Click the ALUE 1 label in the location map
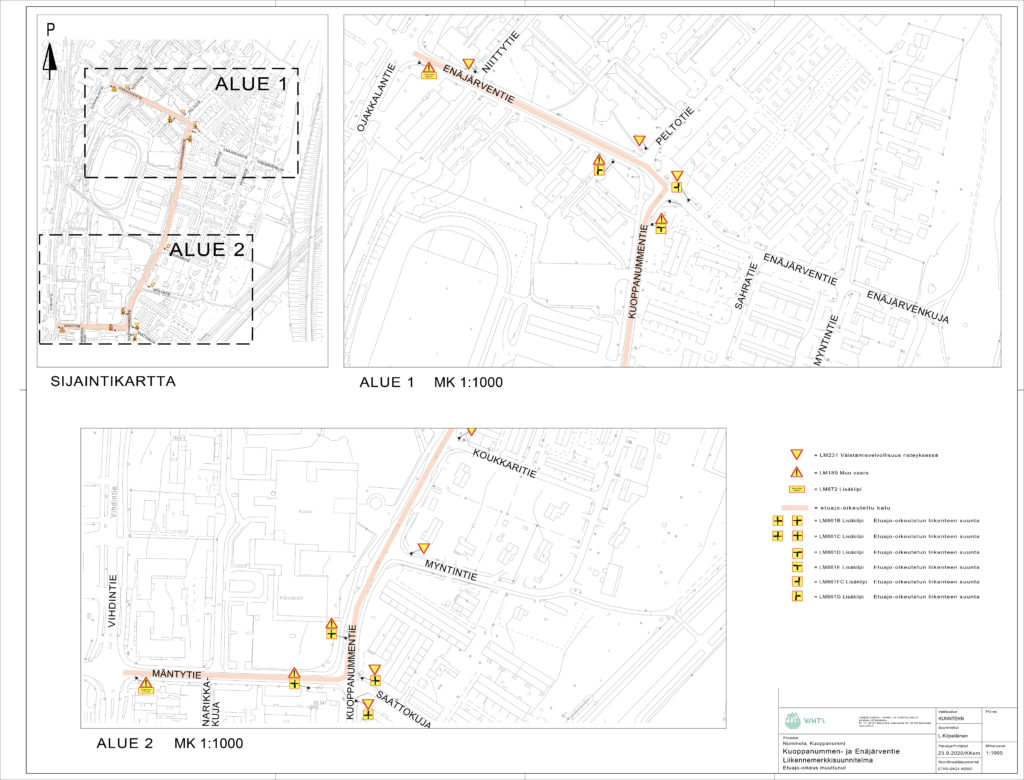Image resolution: width=1024 pixels, height=780 pixels. (x=250, y=84)
